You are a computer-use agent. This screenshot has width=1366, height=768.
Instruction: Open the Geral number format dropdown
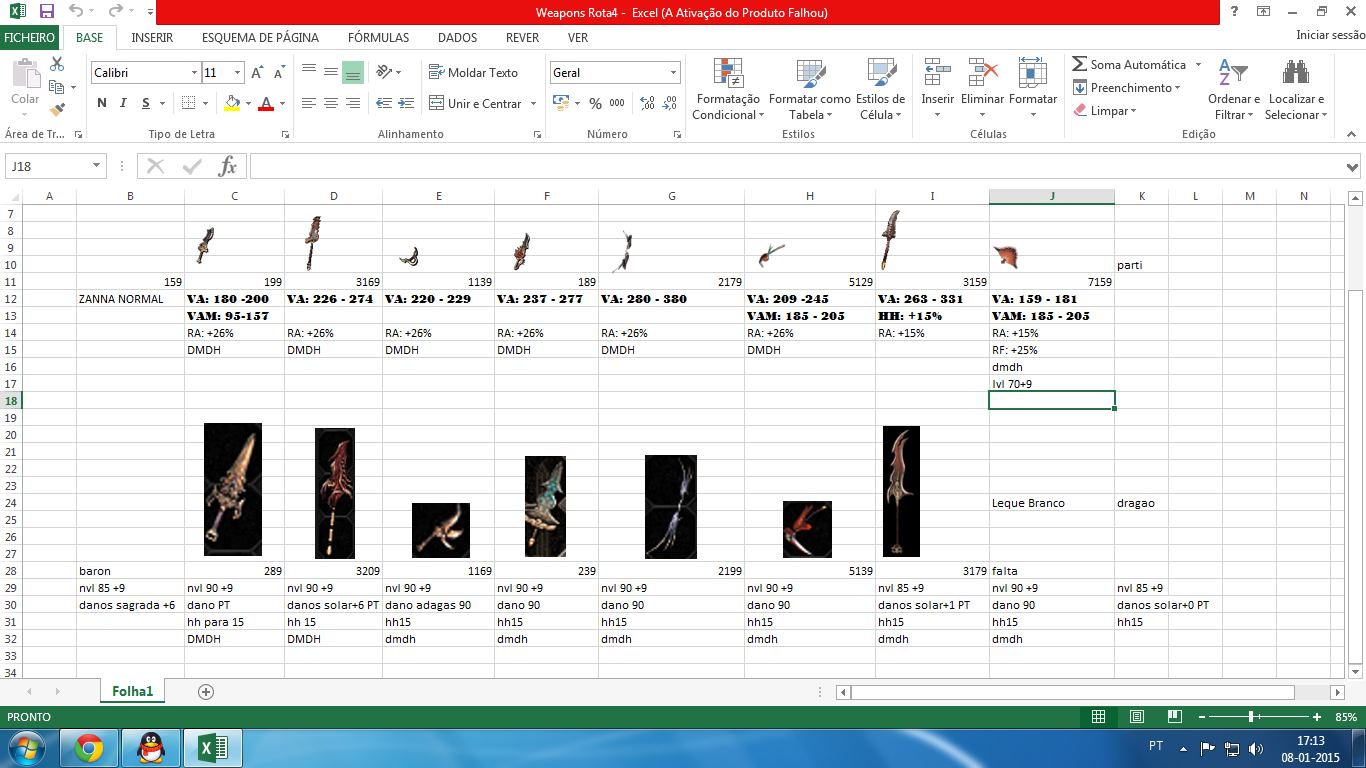674,73
